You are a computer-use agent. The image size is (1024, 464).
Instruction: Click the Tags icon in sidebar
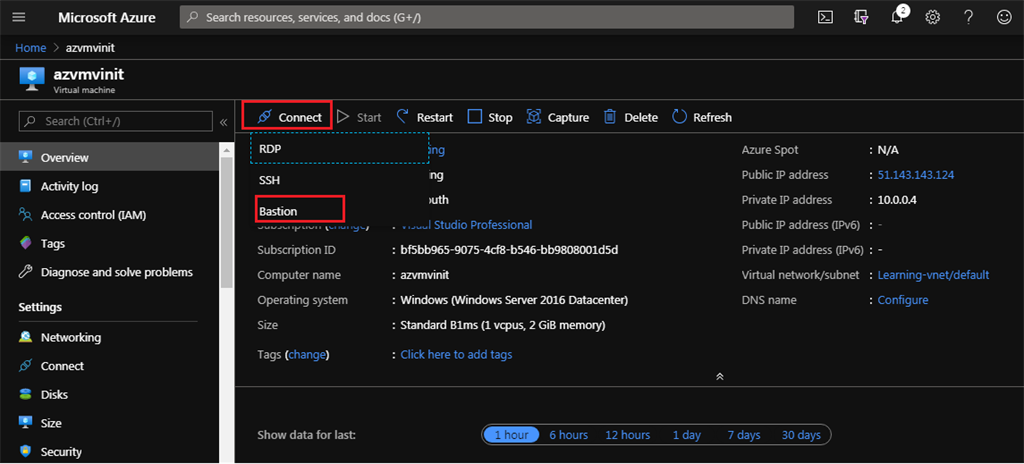coord(25,243)
